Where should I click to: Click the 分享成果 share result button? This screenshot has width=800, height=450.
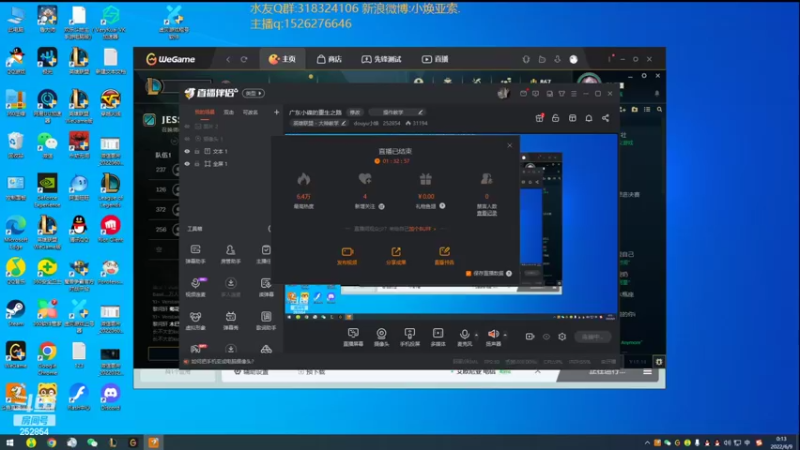point(396,256)
